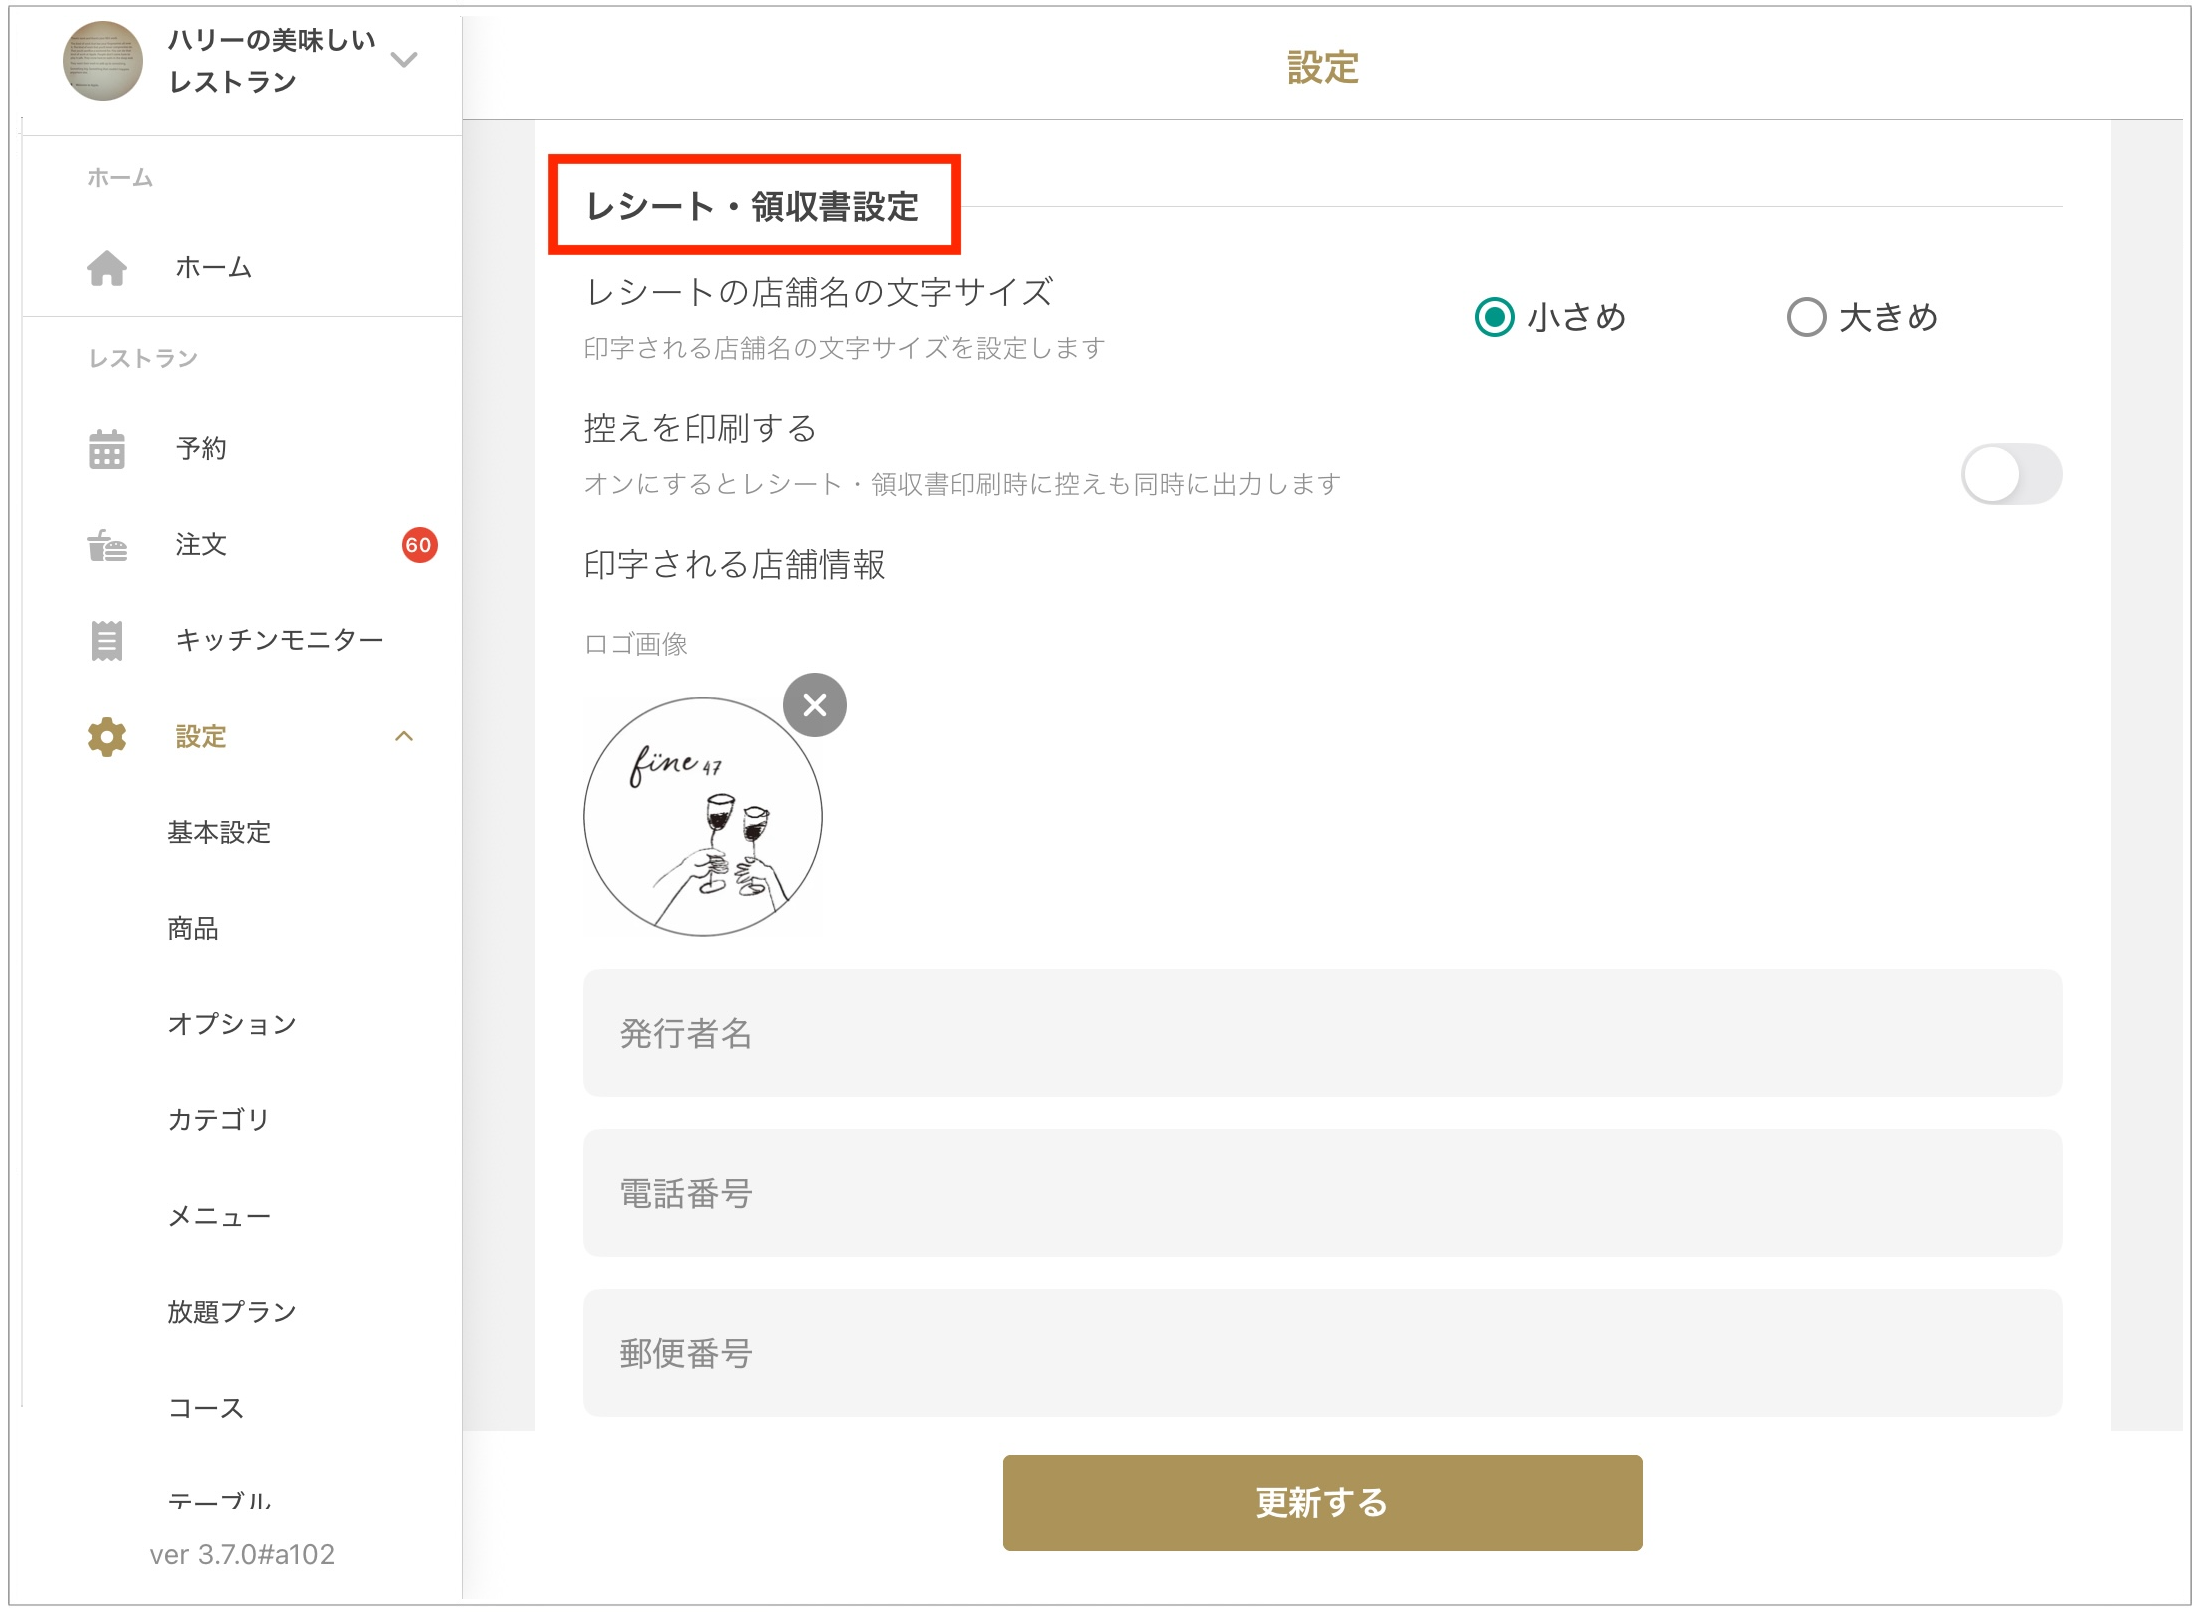Click the 発行者名 input field
The width and height of the screenshot is (2198, 1612).
tap(1322, 1033)
